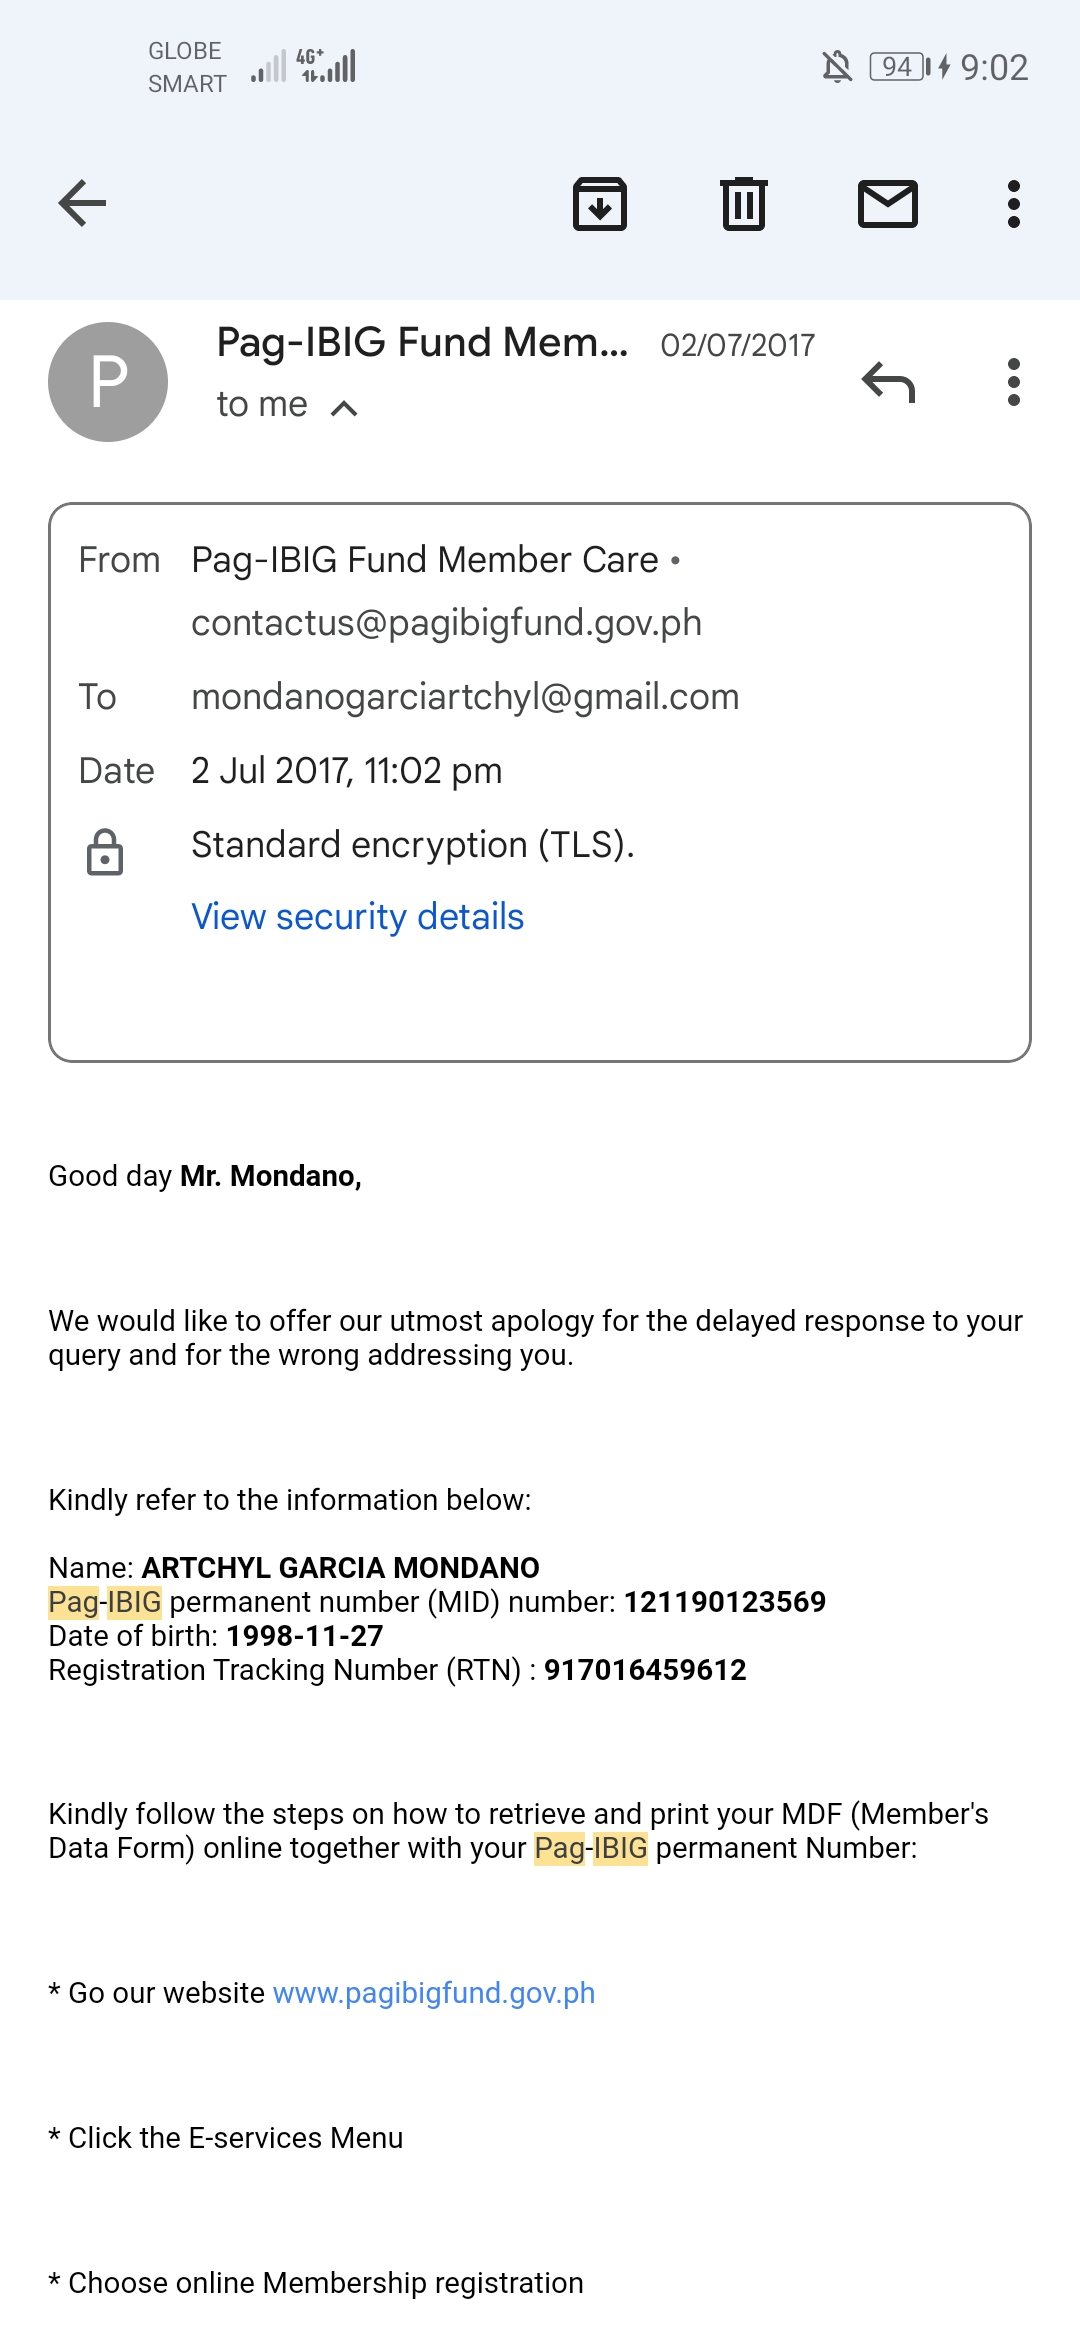Tap sender address contactus@pagibigfund.gov.ph
Image resolution: width=1080 pixels, height=2340 pixels.
[x=446, y=623]
